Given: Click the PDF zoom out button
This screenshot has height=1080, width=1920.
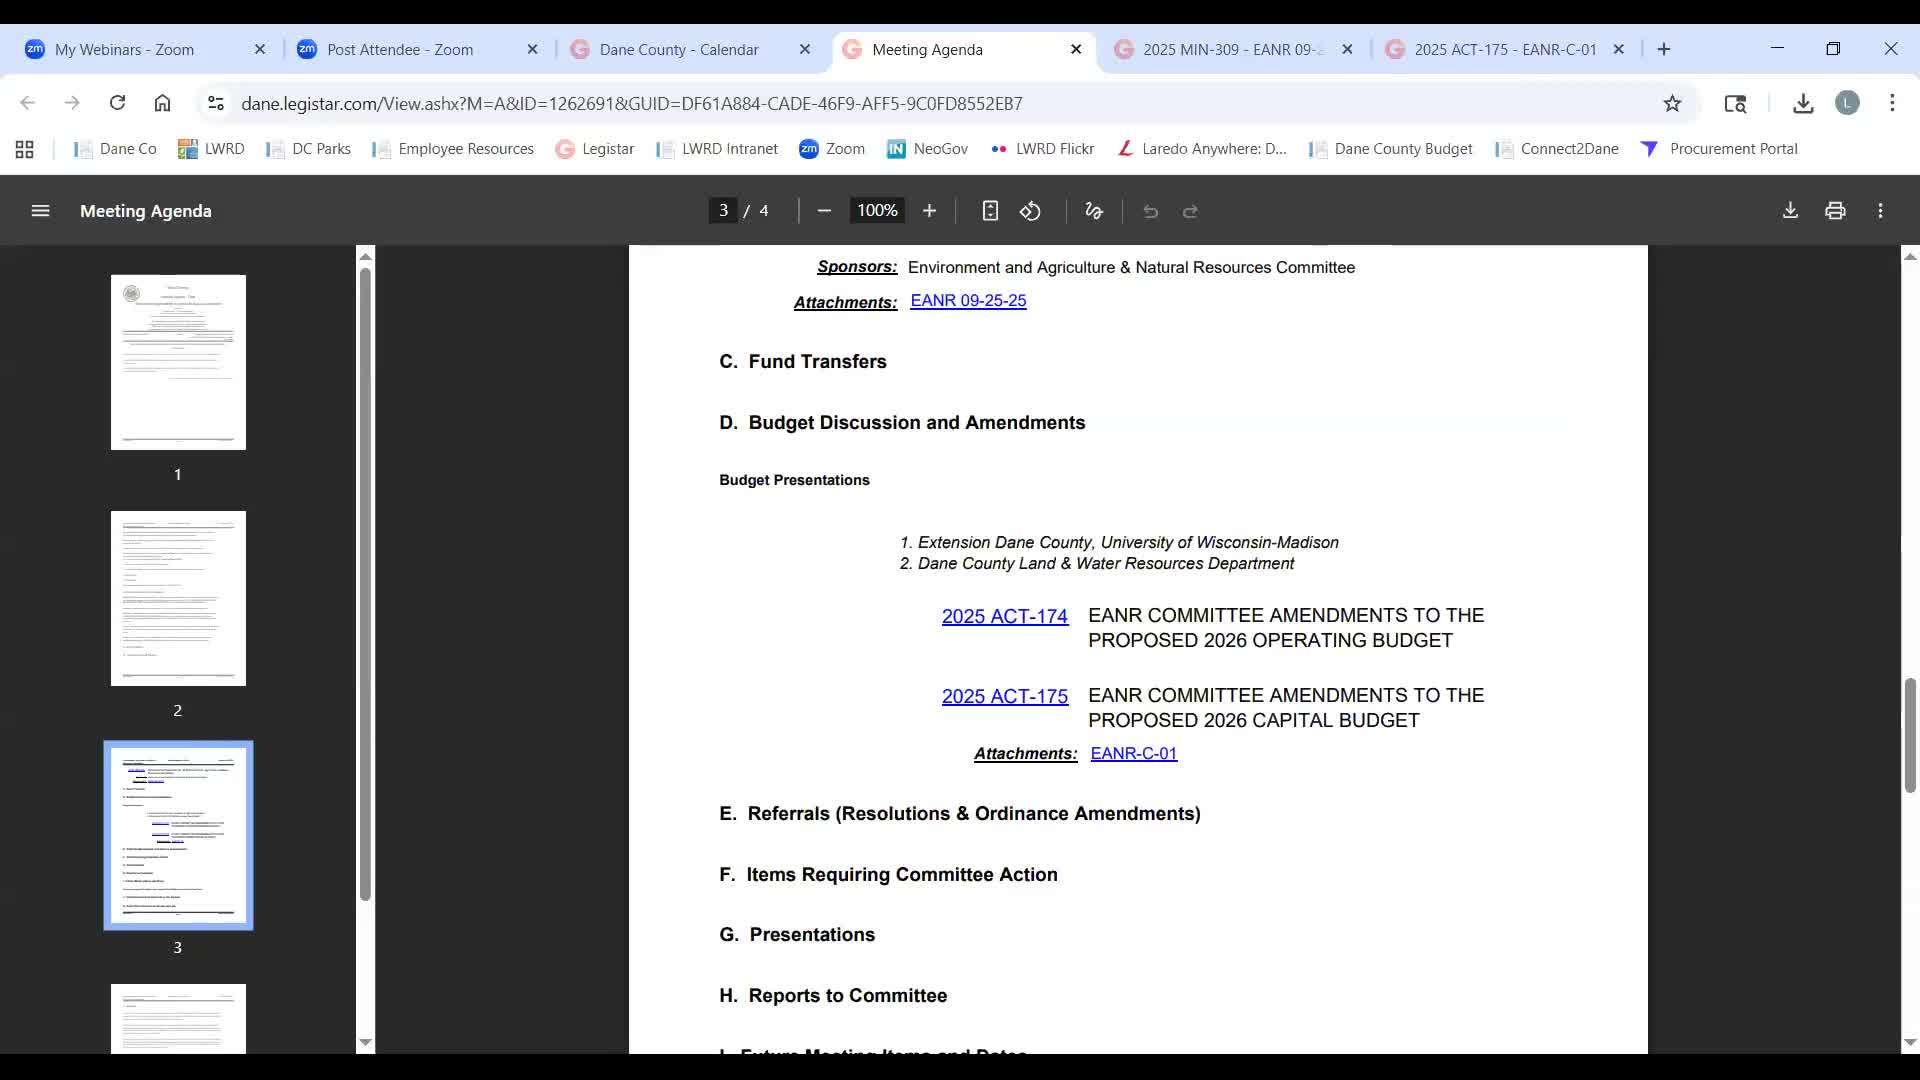Looking at the screenshot, I should coord(824,211).
